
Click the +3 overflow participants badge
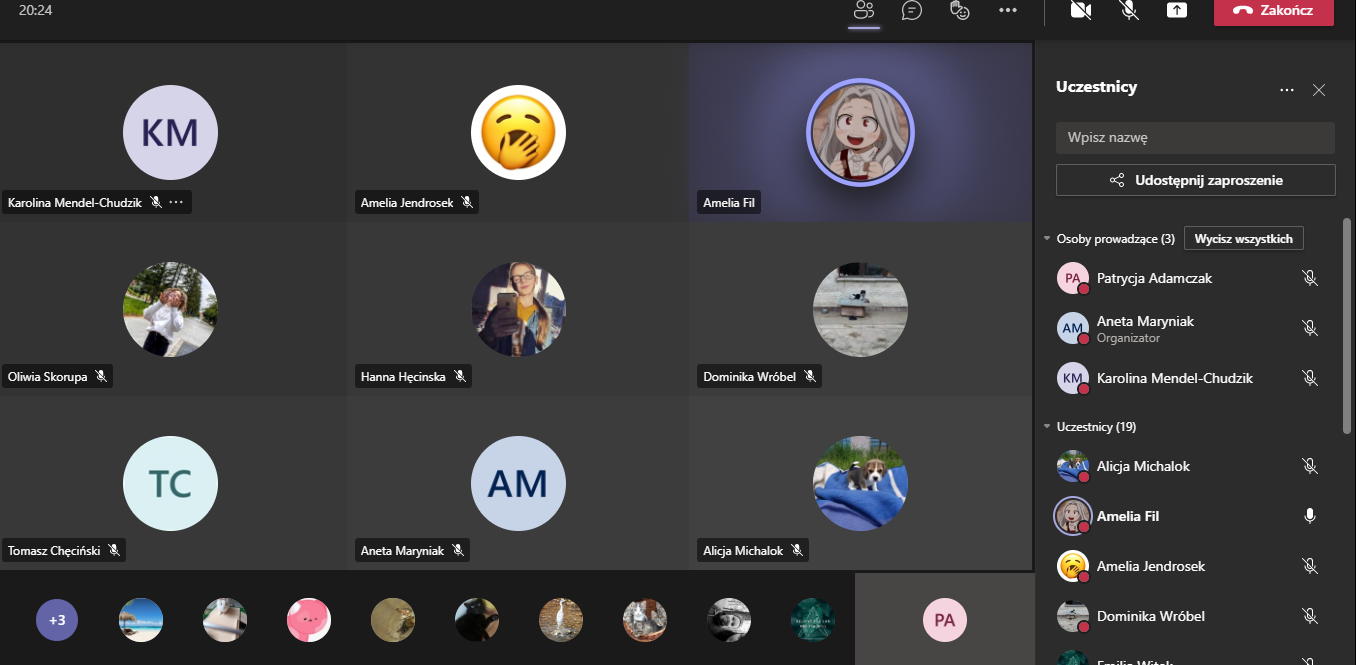57,620
